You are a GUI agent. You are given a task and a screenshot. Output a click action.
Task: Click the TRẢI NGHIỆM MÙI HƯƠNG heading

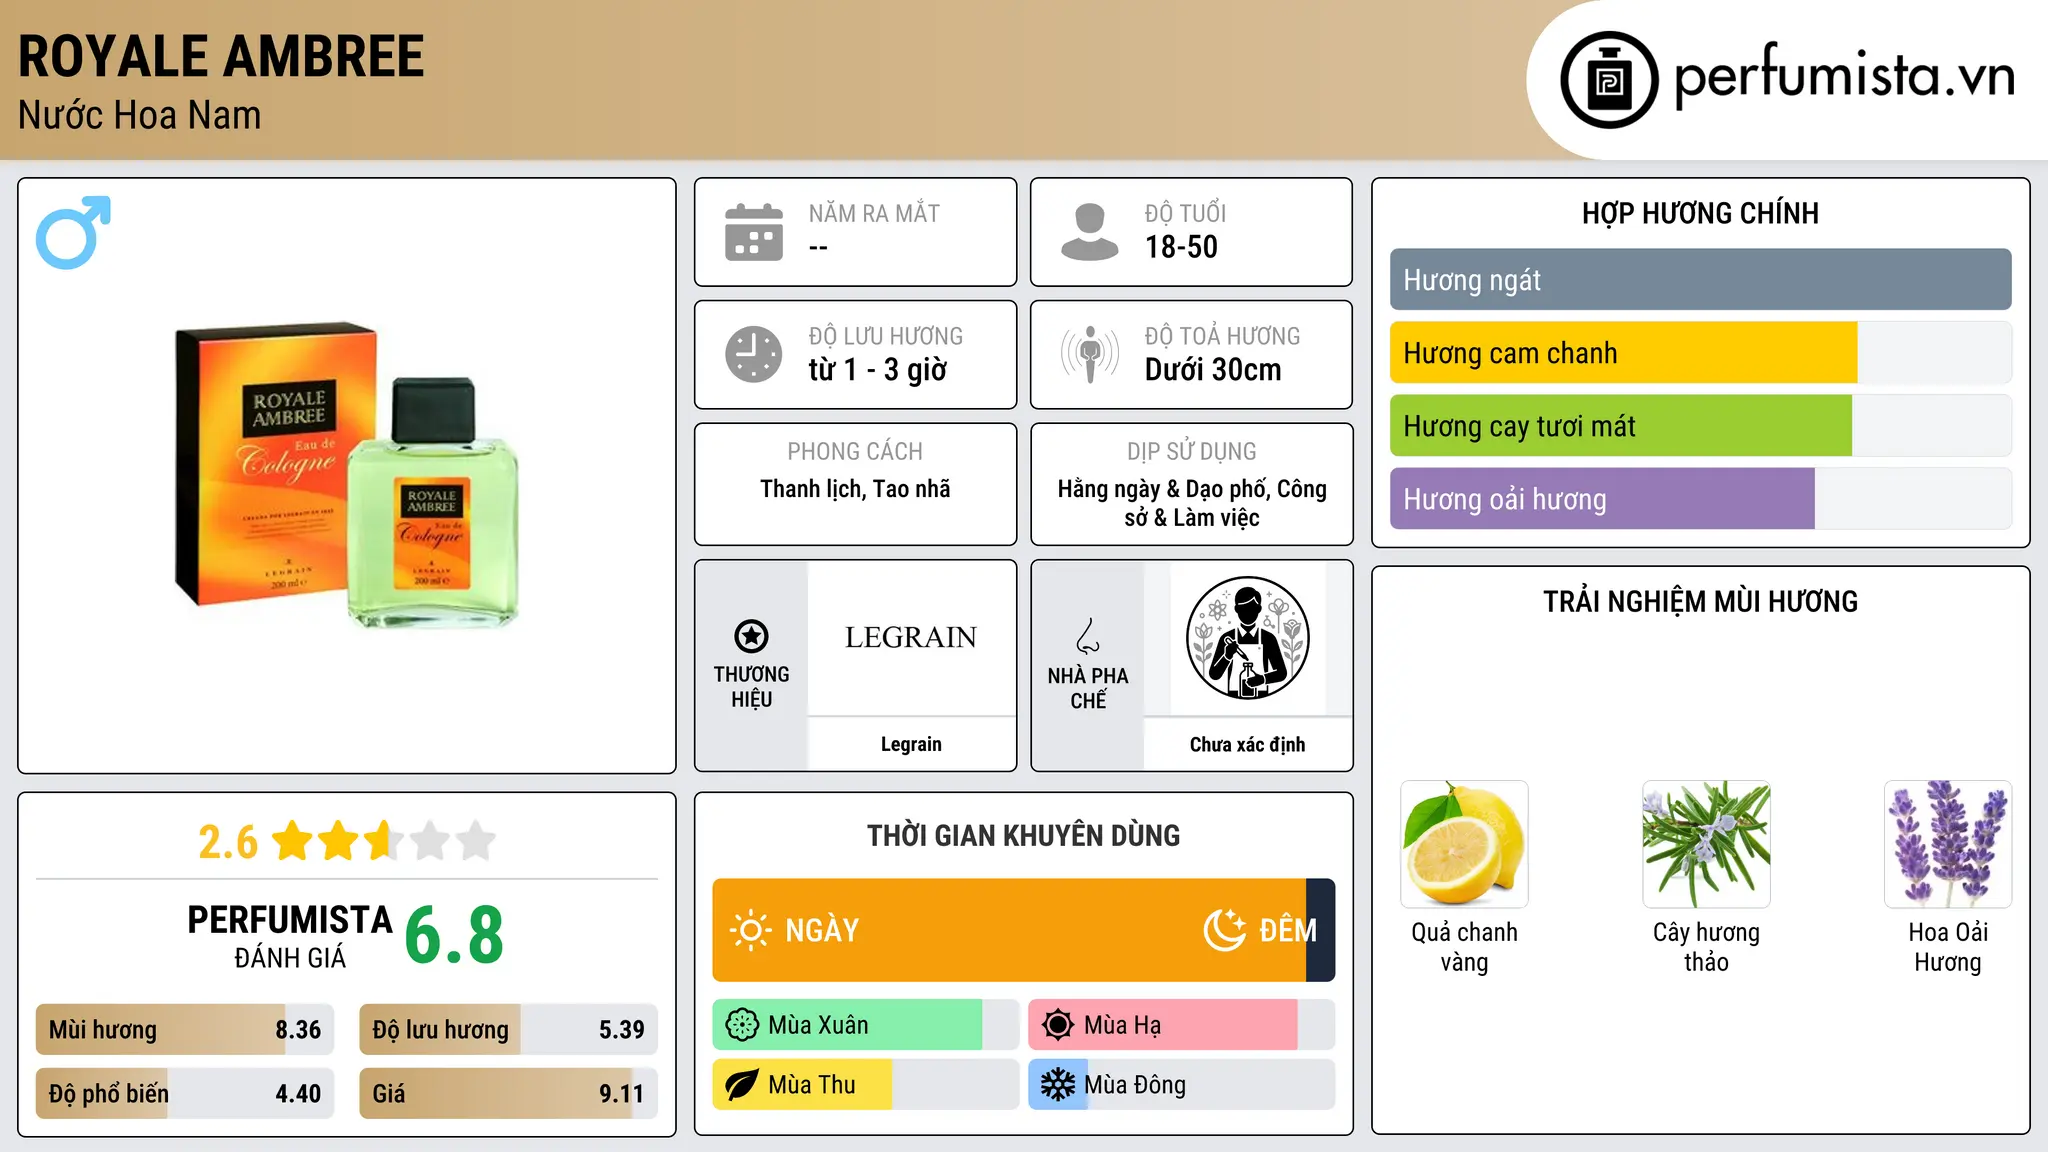tap(1700, 601)
